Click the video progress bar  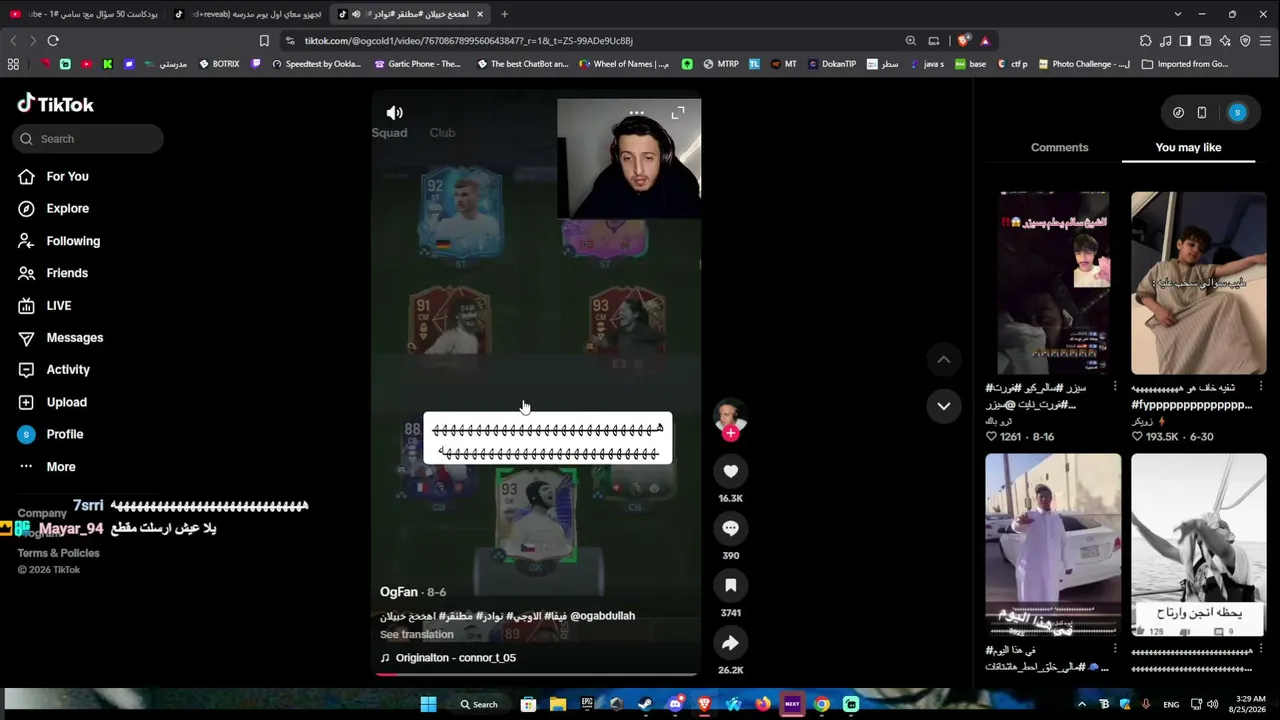tap(536, 674)
